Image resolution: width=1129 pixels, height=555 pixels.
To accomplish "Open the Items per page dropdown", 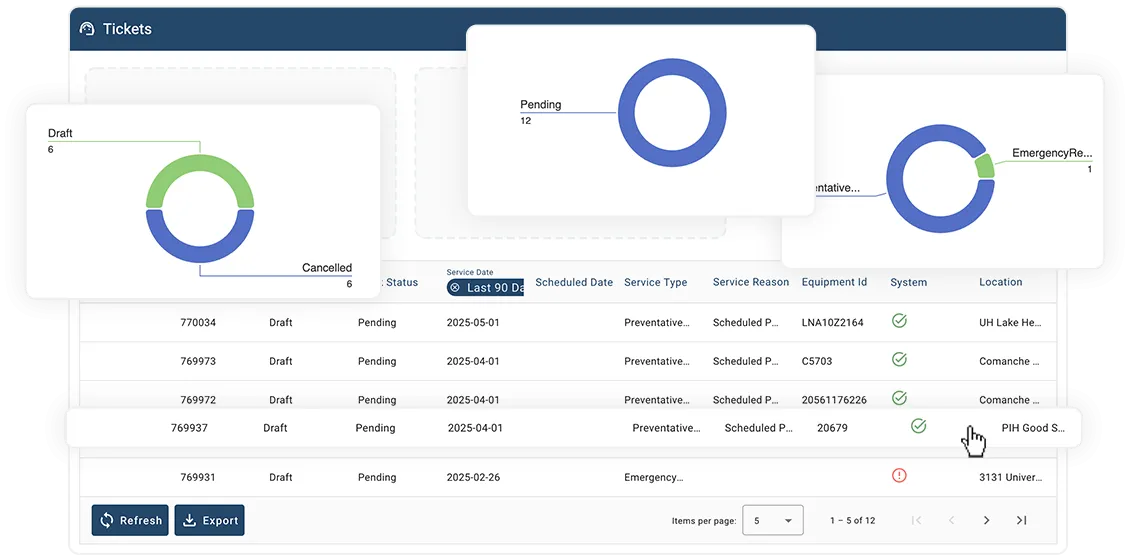I will click(x=773, y=520).
